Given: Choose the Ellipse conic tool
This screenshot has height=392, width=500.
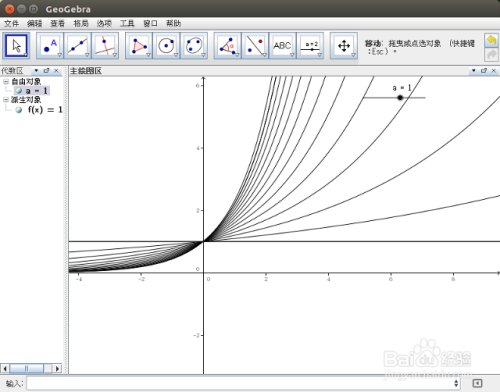Looking at the screenshot, I should coord(194,46).
